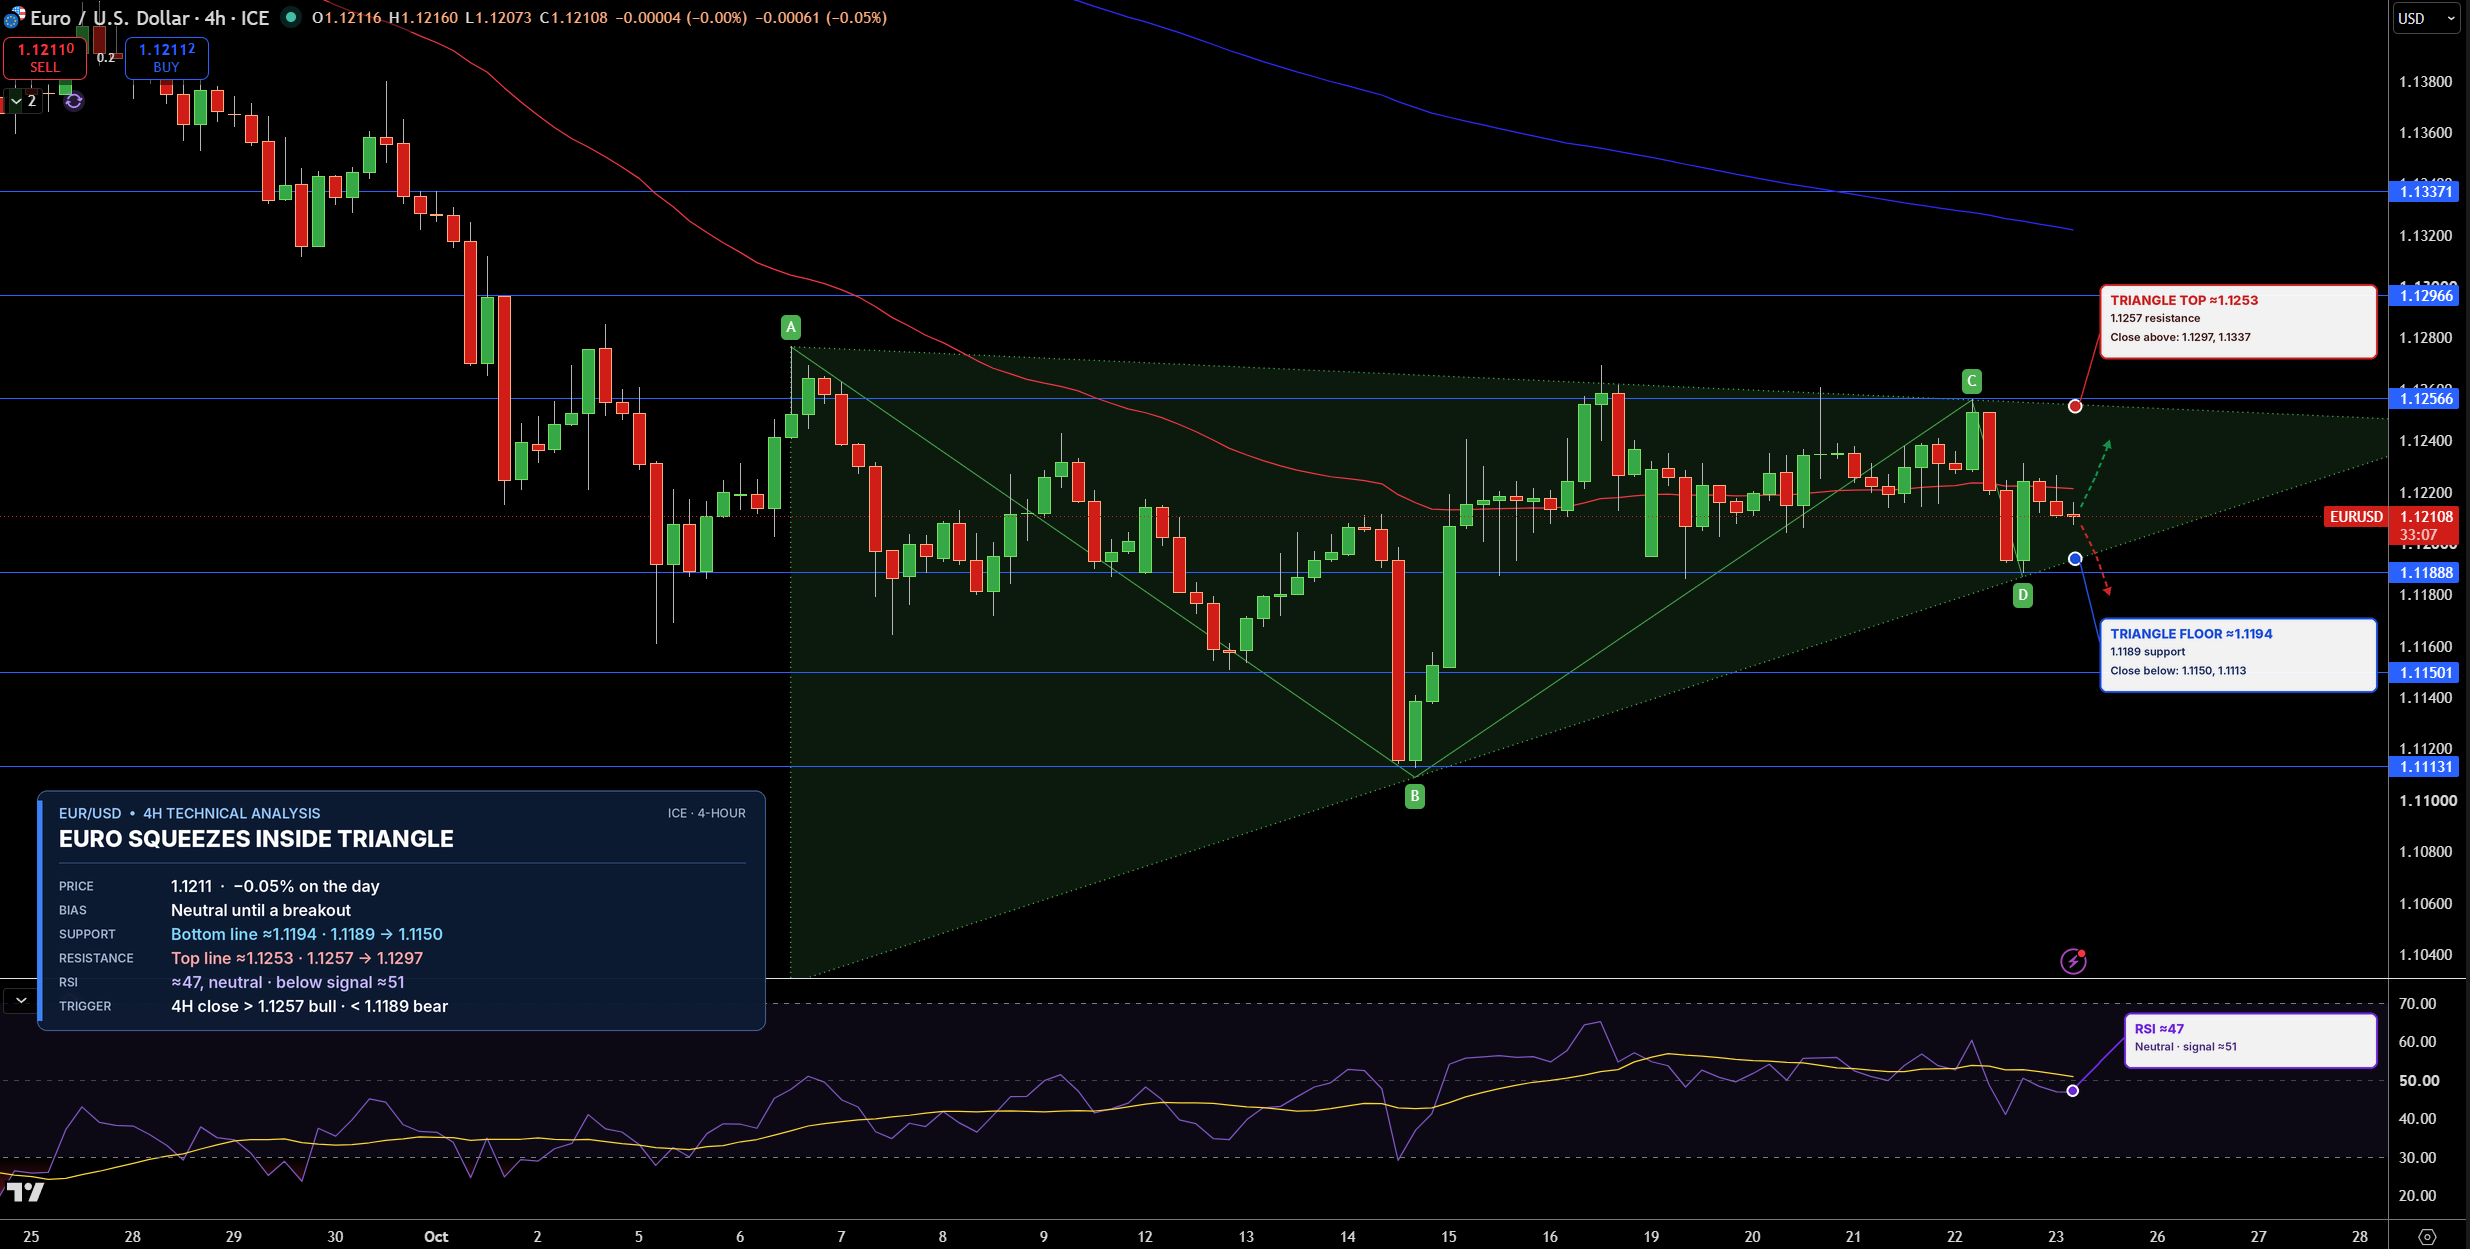Click the EURO SQUEEZES INSIDE TRIANGLE heading

tap(256, 839)
